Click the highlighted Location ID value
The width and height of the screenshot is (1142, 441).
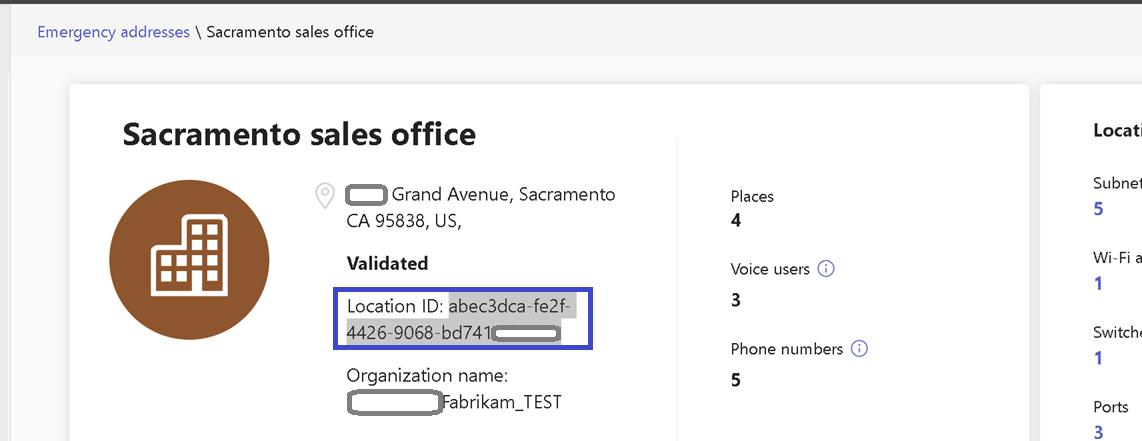coord(461,320)
